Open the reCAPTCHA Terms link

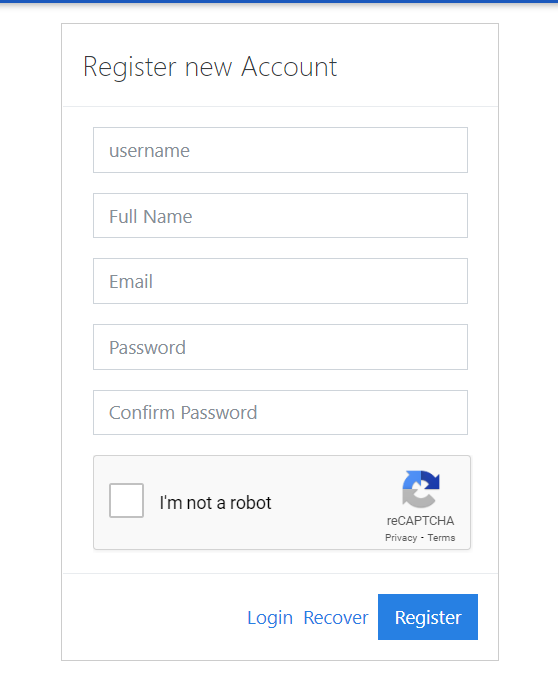tap(441, 538)
